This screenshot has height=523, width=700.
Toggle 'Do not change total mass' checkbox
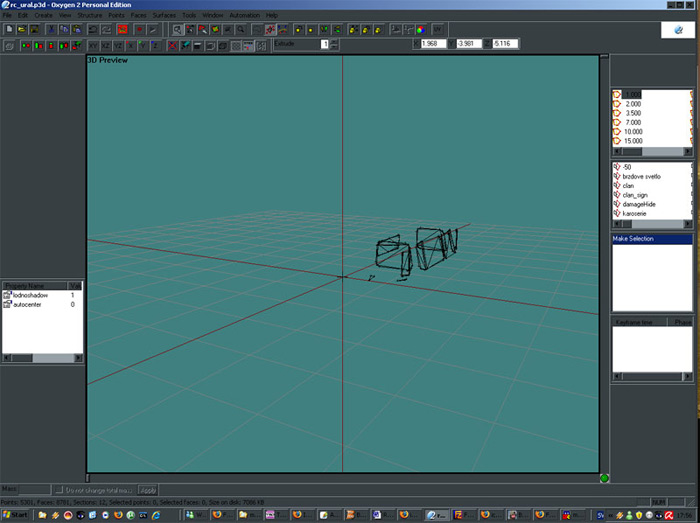[x=58, y=490]
